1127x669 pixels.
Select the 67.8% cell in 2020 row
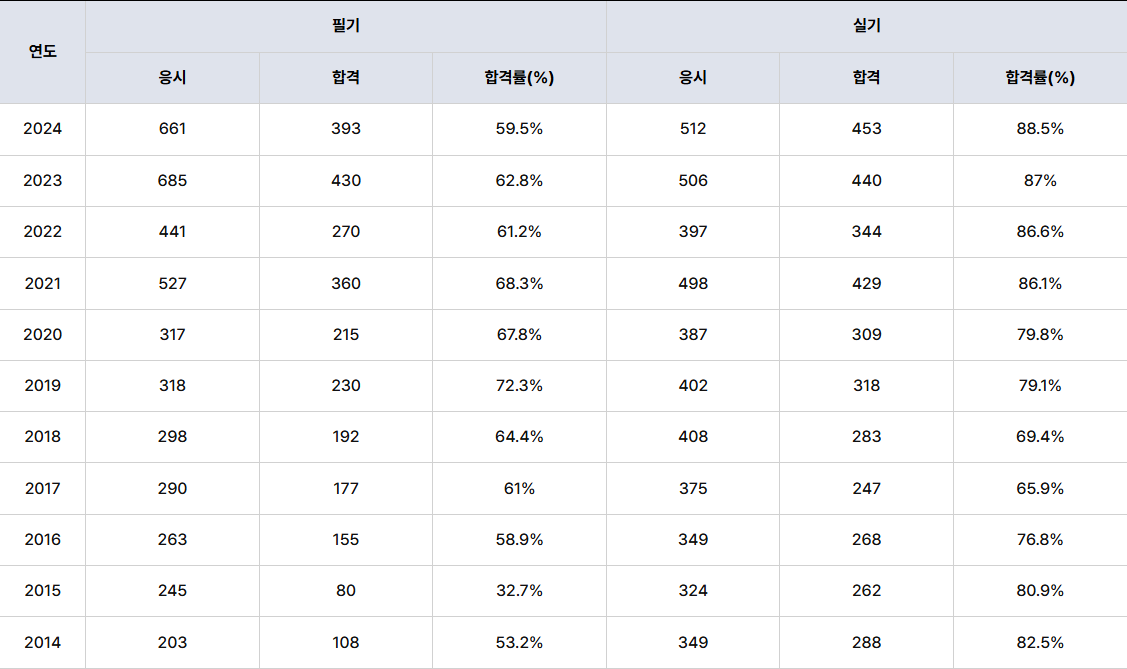coord(519,335)
